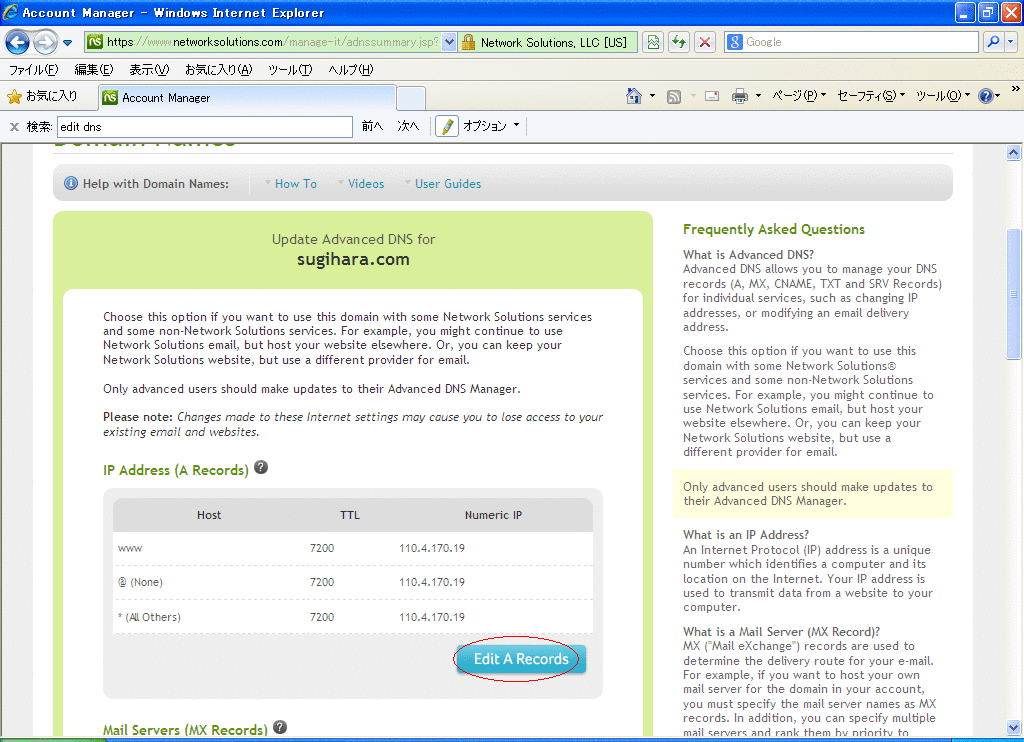Click the magnifier search button
This screenshot has width=1024, height=742.
click(x=993, y=42)
